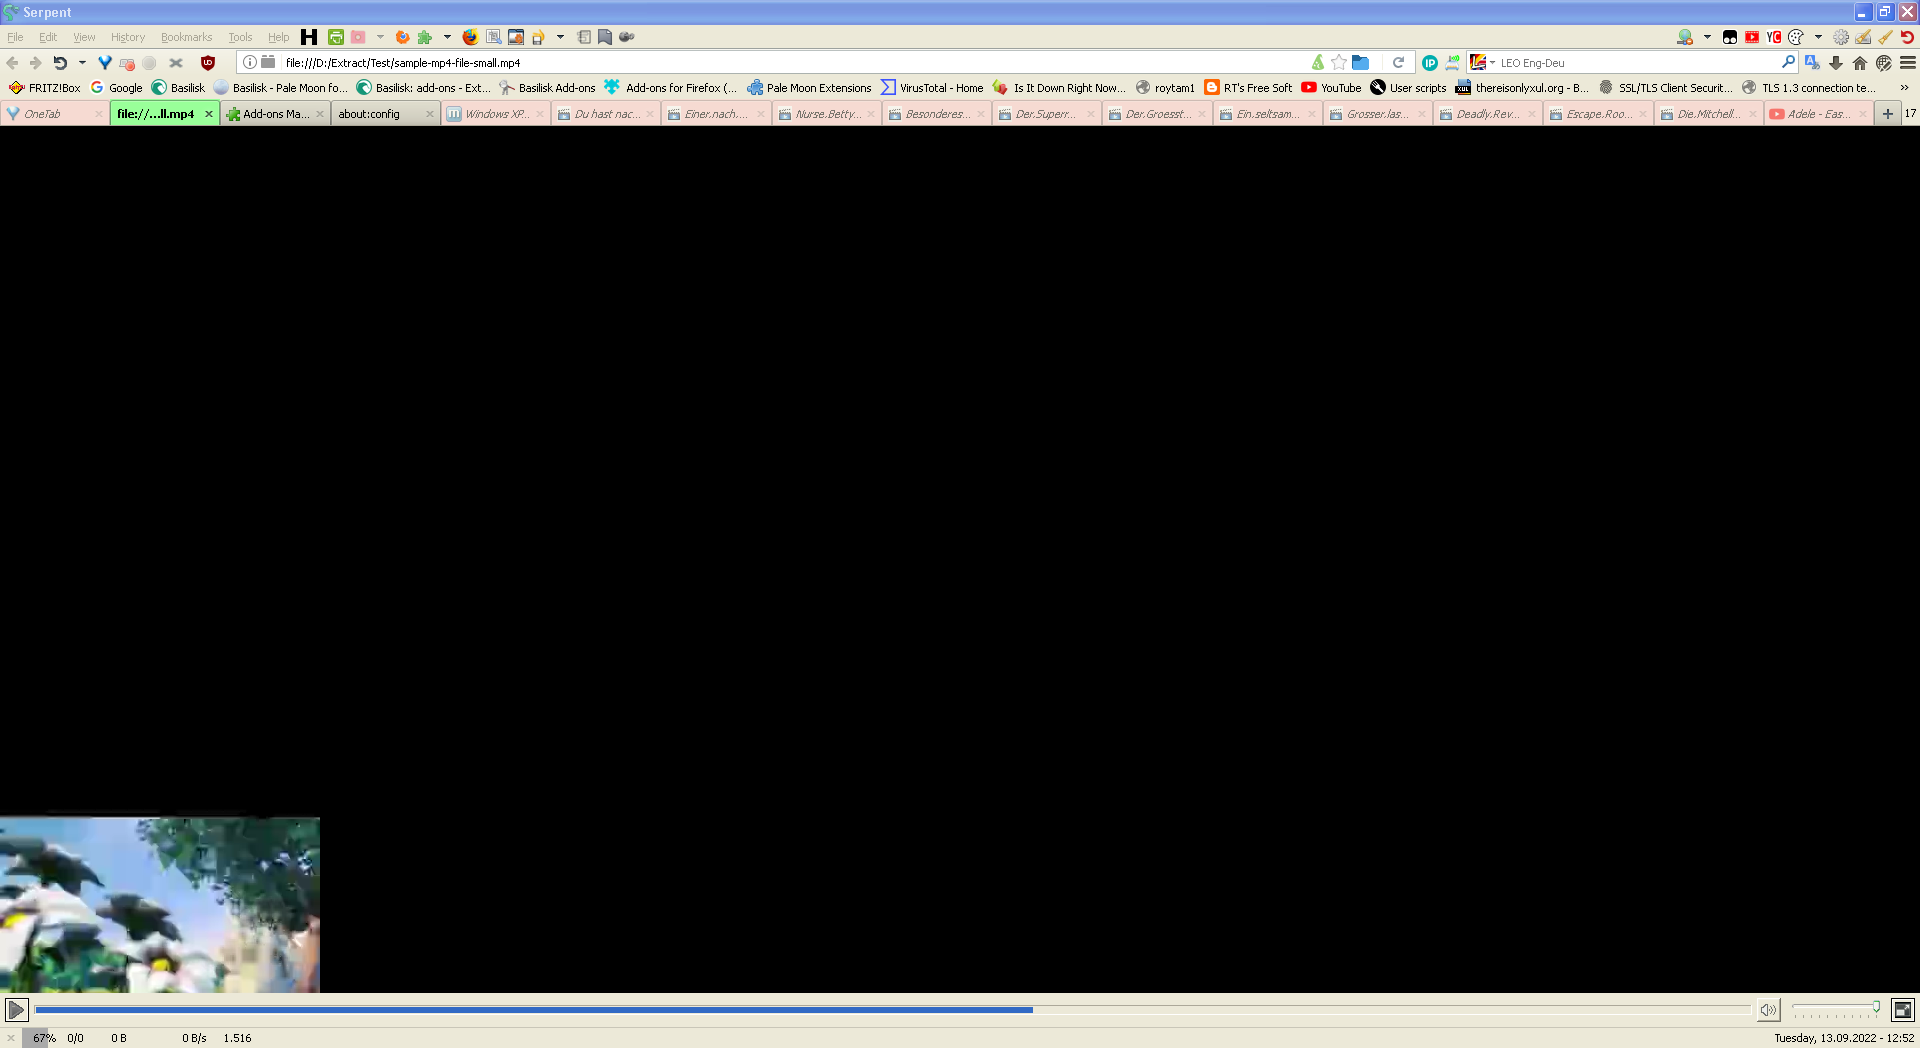Image resolution: width=1920 pixels, height=1048 pixels.
Task: List all tabs via the 17 counter
Action: tap(1910, 113)
